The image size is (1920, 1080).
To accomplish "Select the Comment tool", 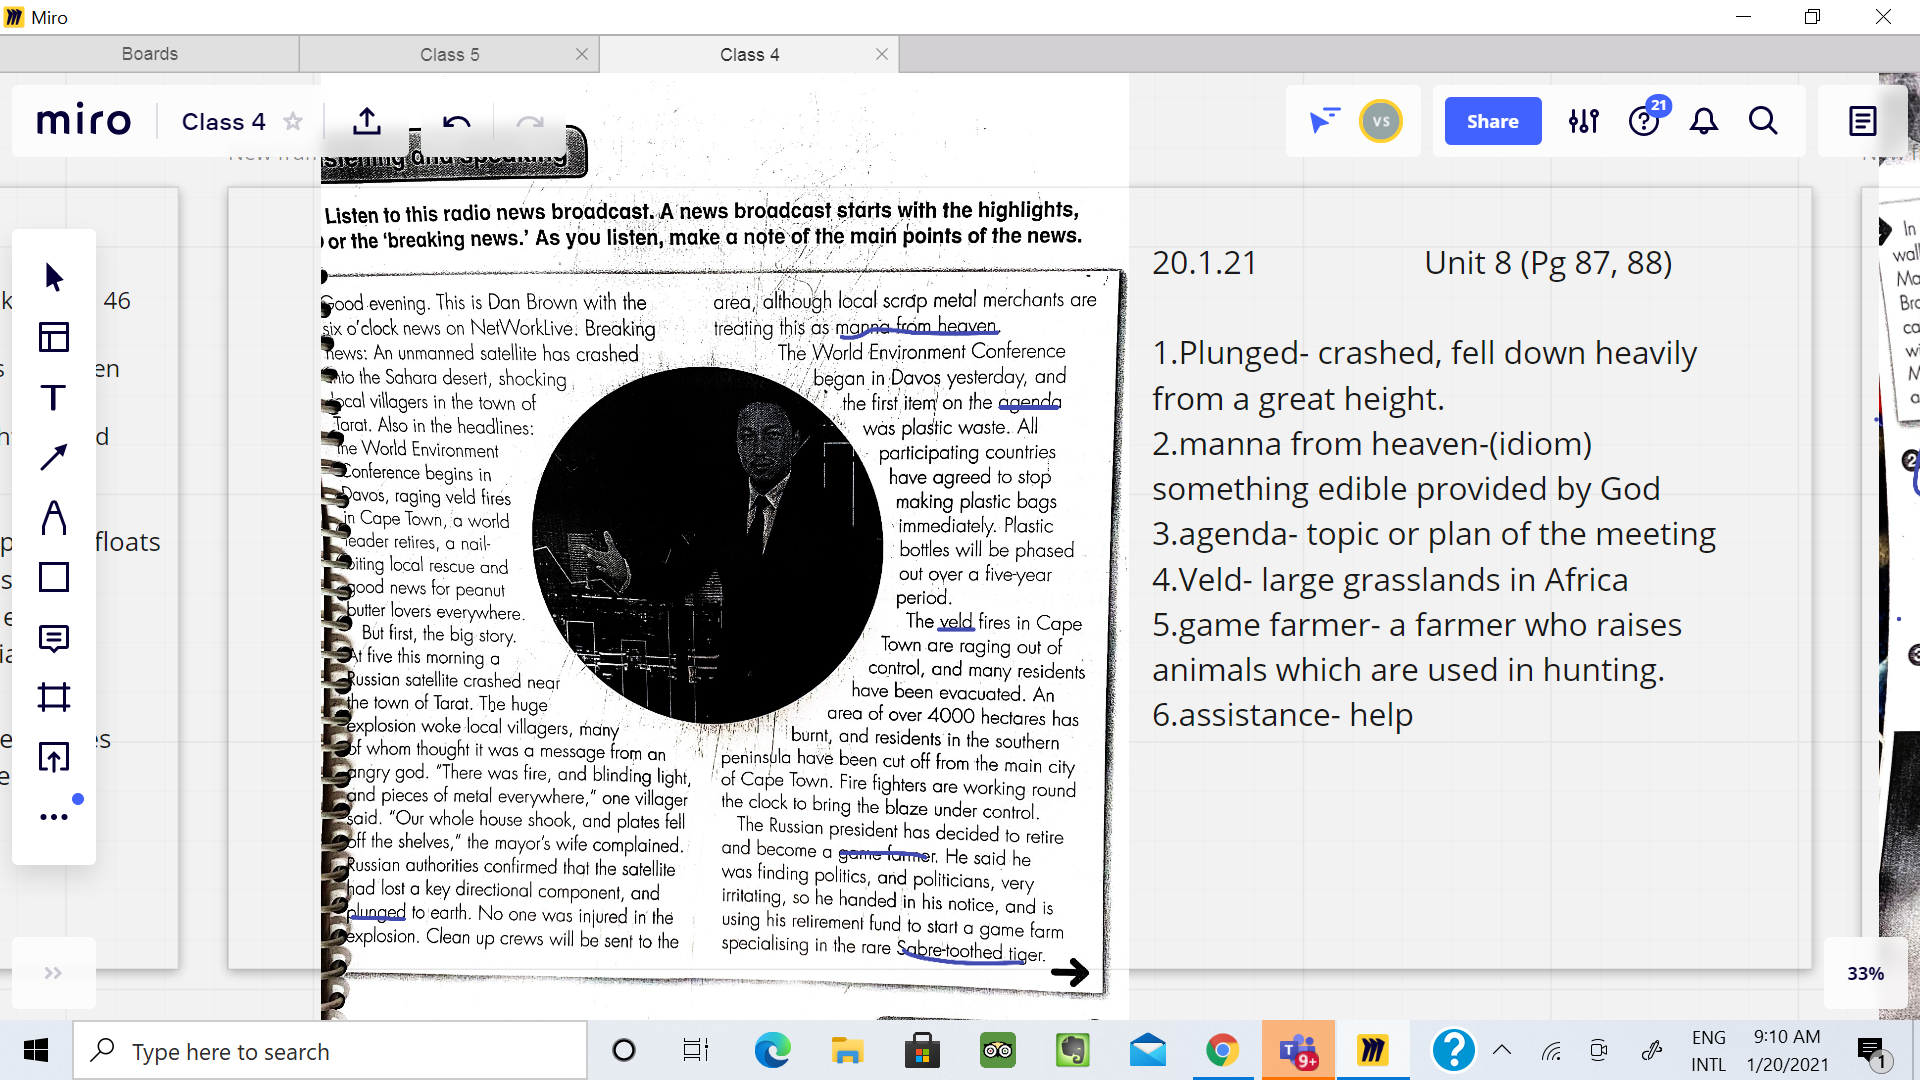I will tap(54, 637).
